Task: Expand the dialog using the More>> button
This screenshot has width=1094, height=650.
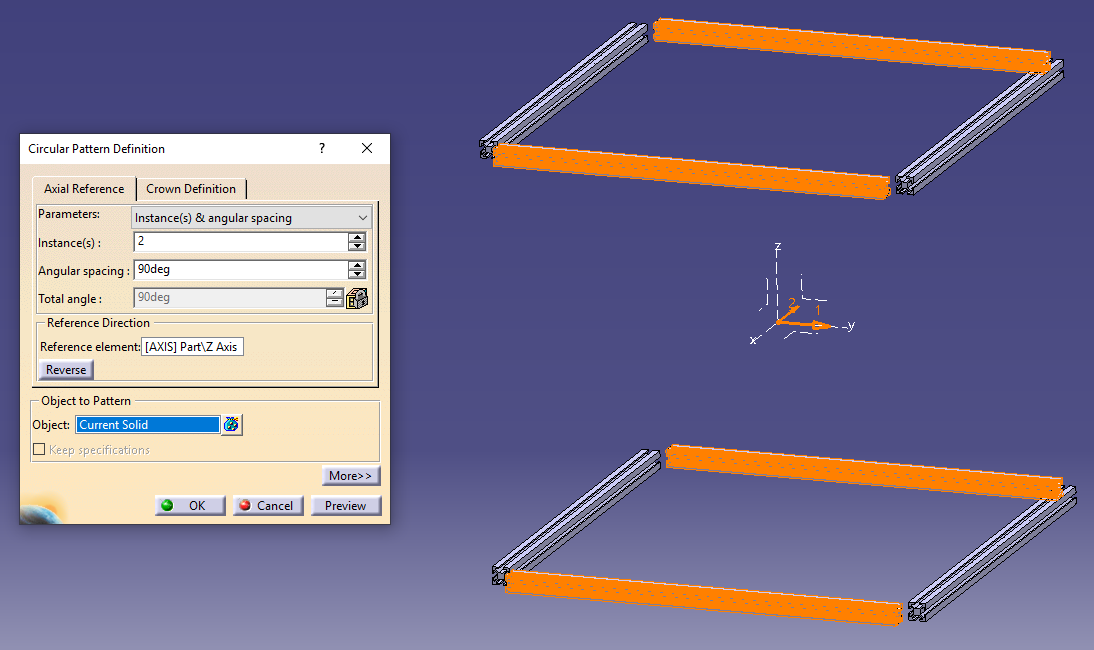Action: point(350,475)
